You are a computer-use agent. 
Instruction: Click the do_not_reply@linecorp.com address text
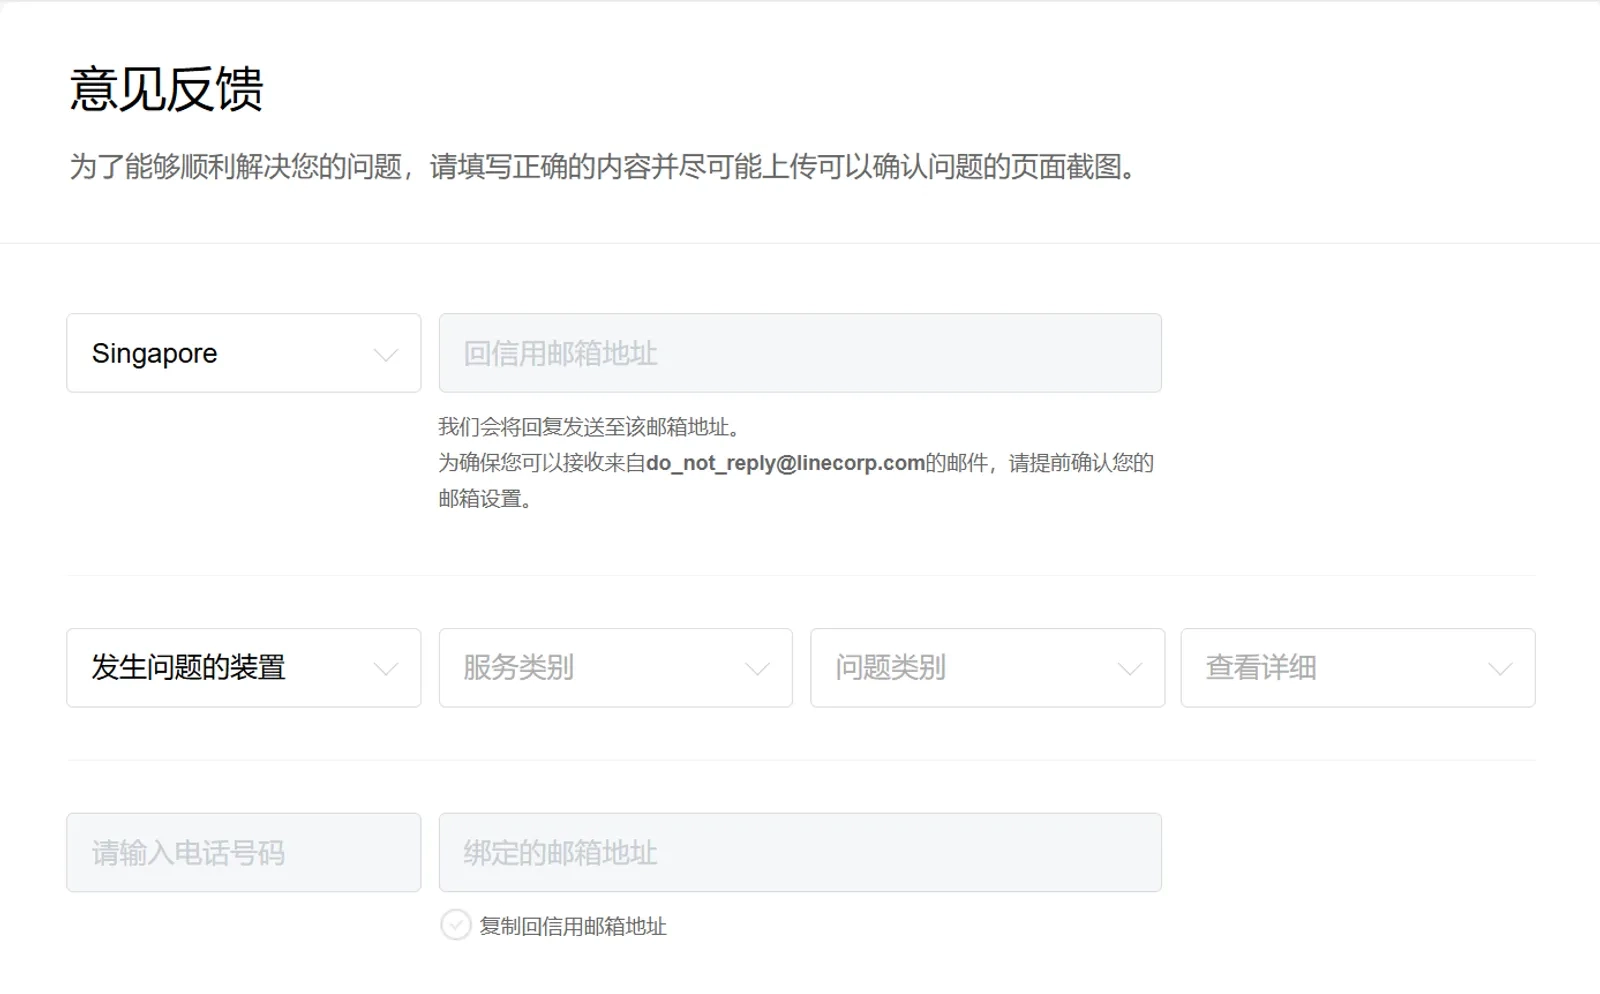[785, 463]
